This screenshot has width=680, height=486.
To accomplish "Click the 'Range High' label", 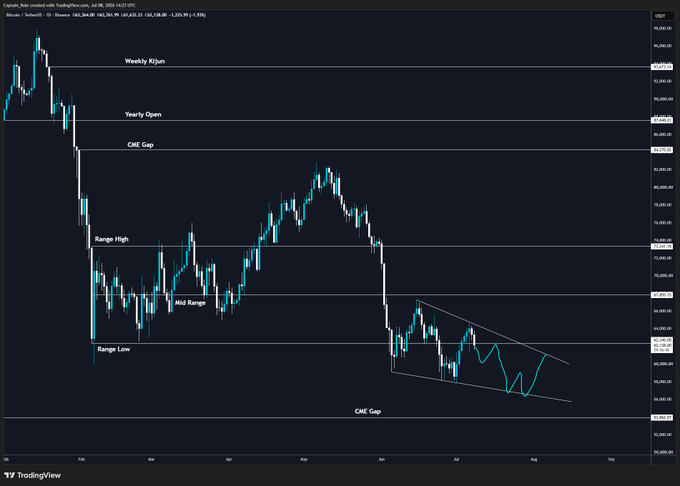I will pos(111,239).
